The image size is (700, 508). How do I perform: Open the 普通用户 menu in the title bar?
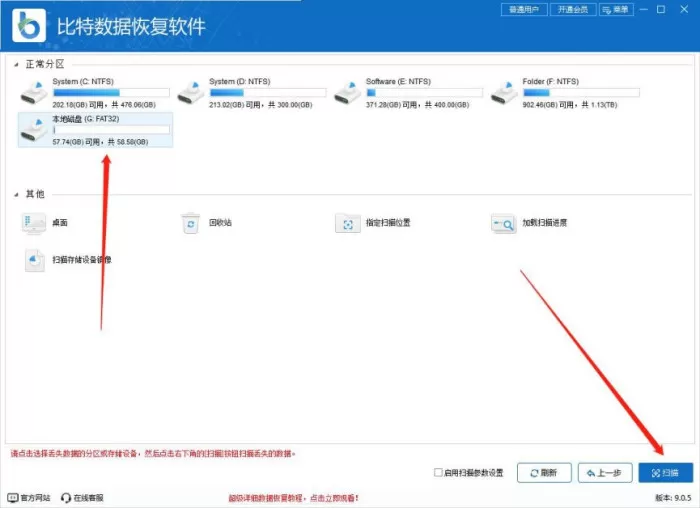tap(524, 9)
